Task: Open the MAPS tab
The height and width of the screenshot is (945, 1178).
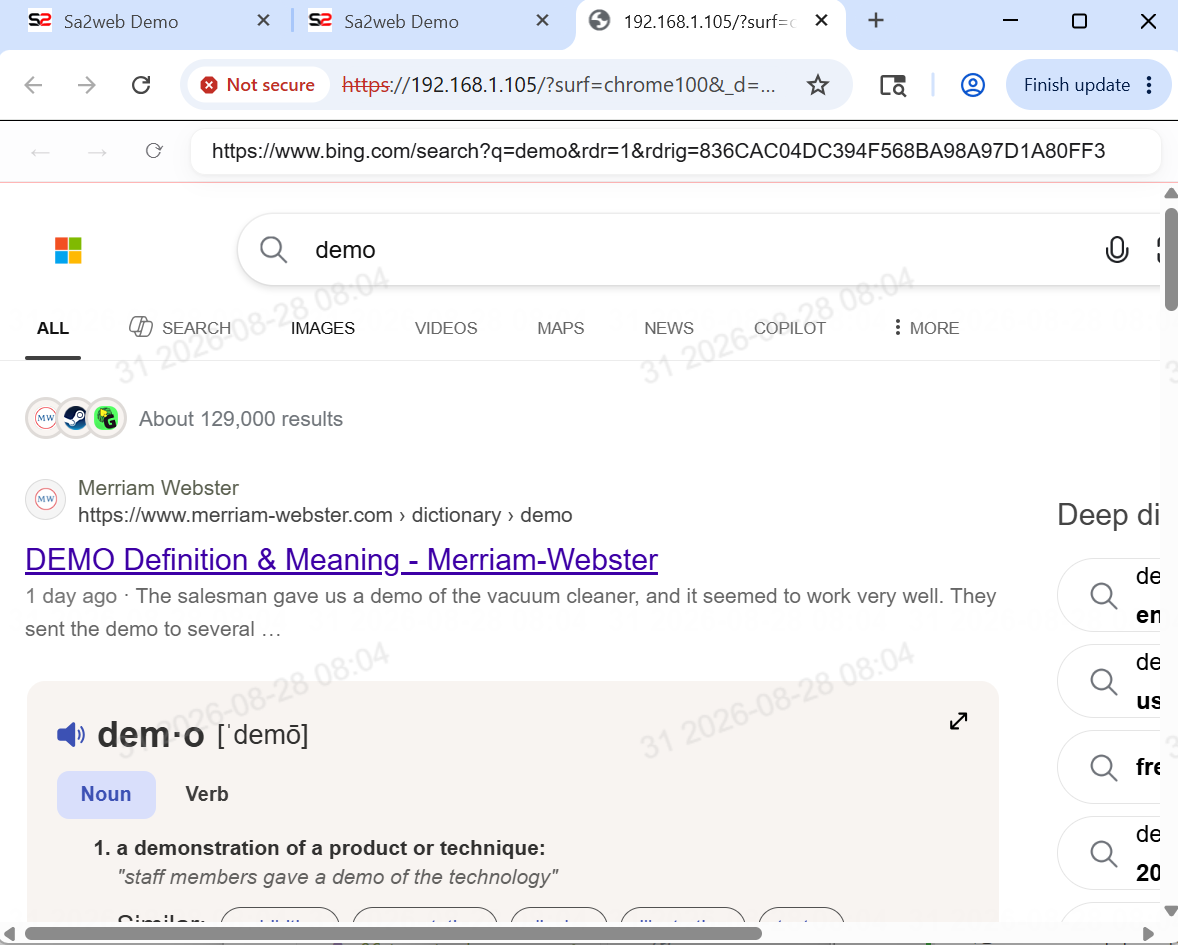Action: 560,328
